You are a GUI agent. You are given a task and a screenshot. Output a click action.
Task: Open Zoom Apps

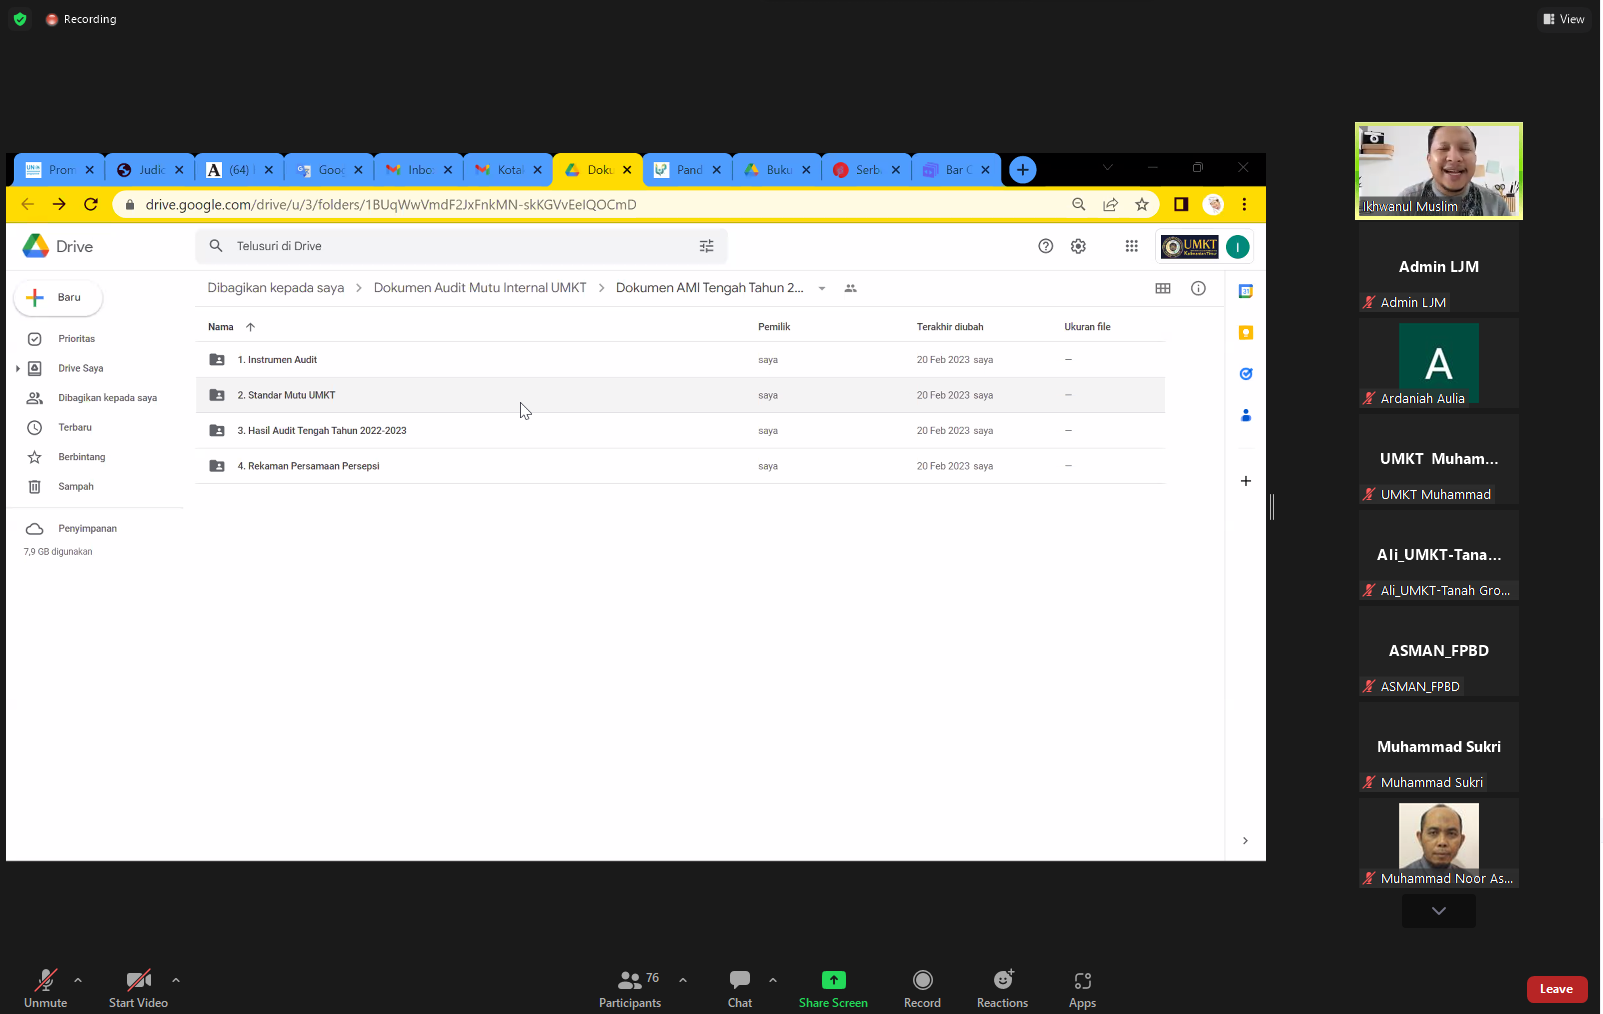coord(1082,988)
